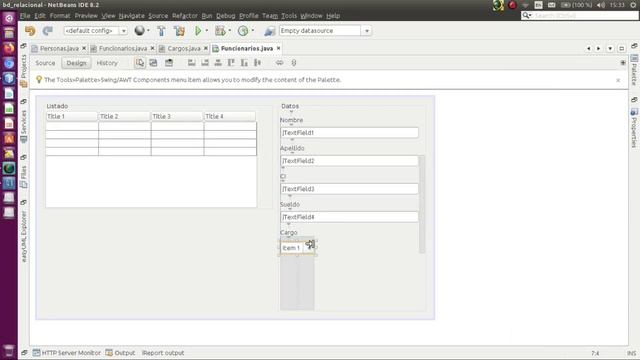Screen dimensions: 640x360
Task: Maximize editor using the square tab-bar icon
Action: point(621,49)
